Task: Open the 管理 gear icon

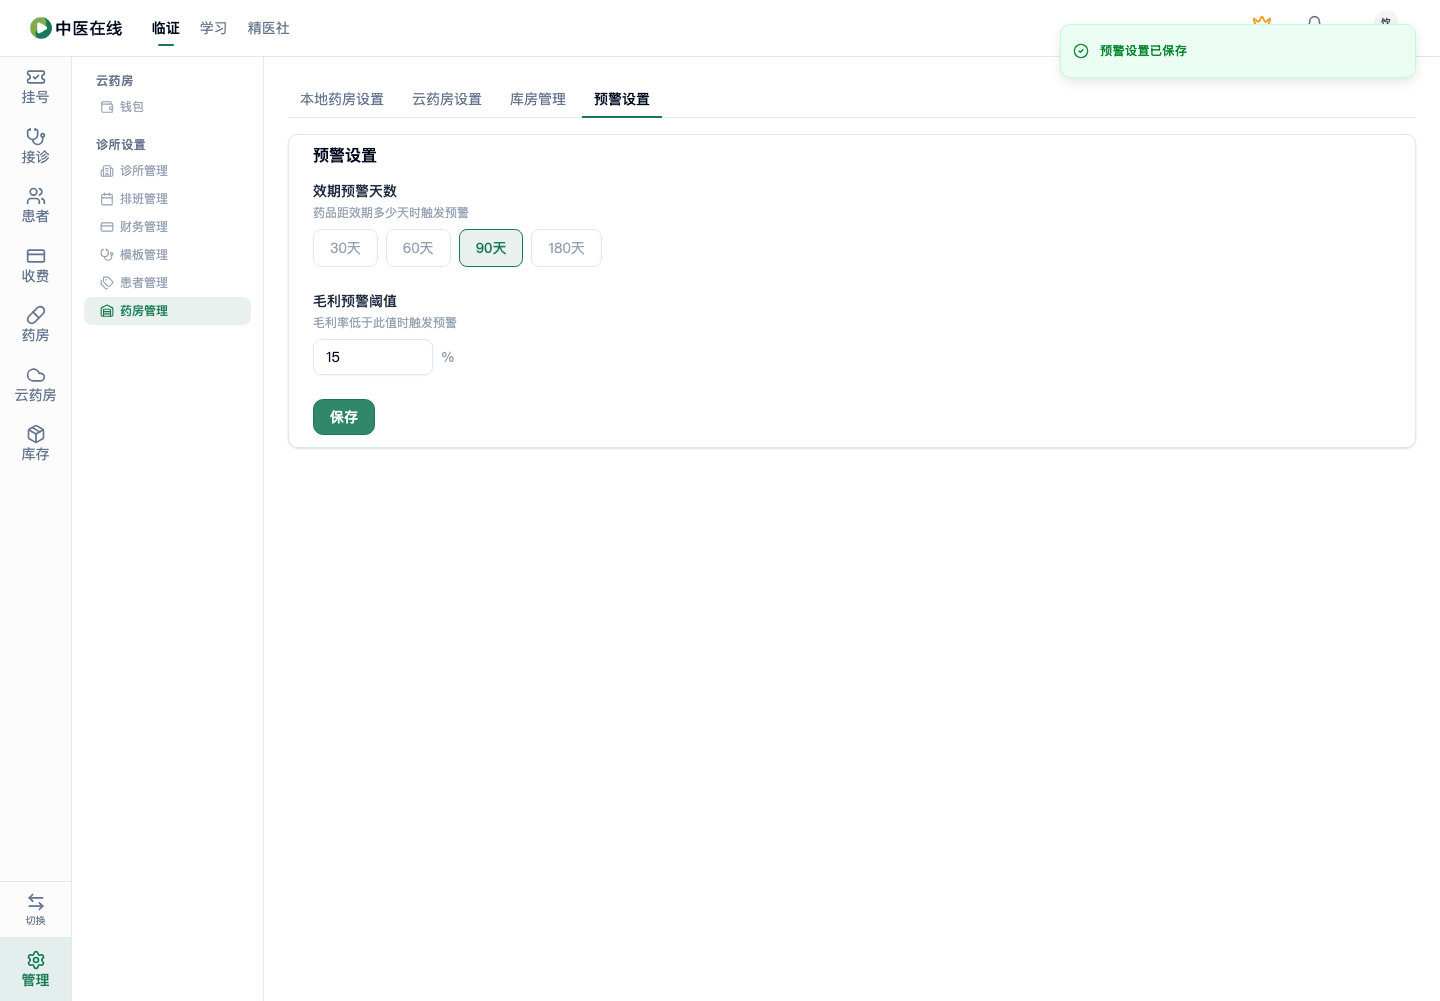Action: [x=36, y=969]
